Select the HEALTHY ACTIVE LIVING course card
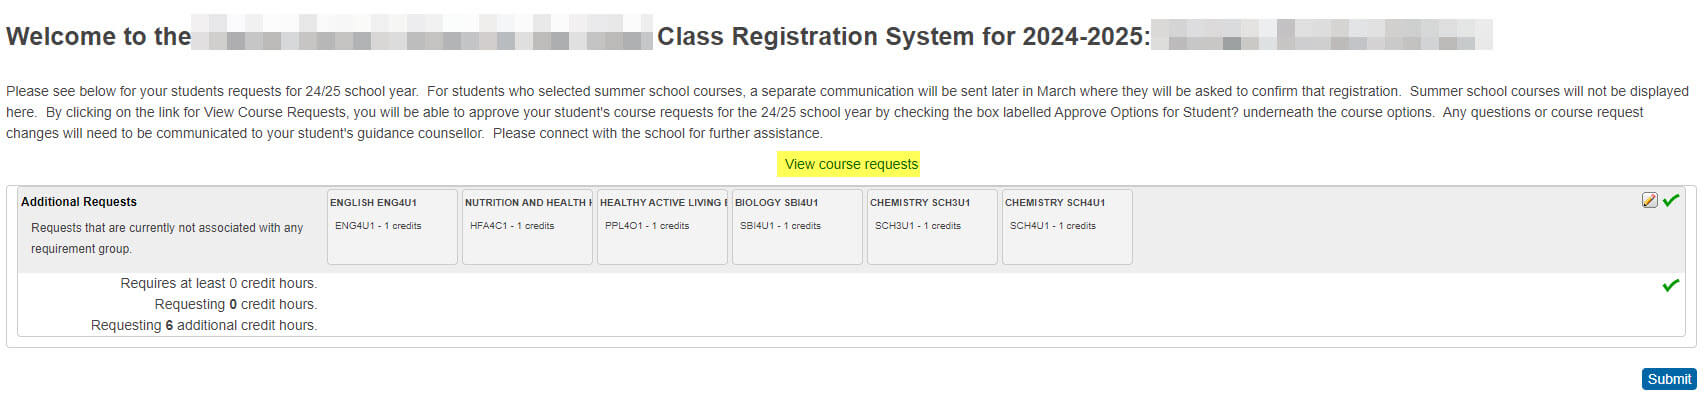Image resolution: width=1705 pixels, height=404 pixels. pyautogui.click(x=662, y=227)
